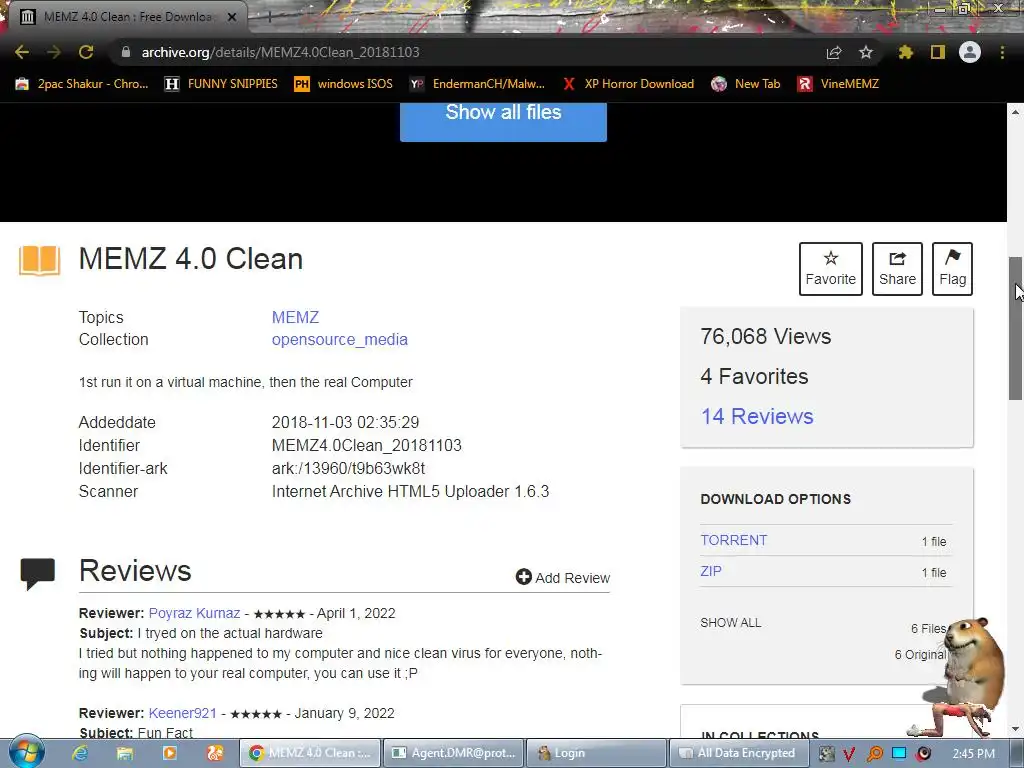Choose the ZIP download option
Screen dimensions: 1024x768
[711, 571]
